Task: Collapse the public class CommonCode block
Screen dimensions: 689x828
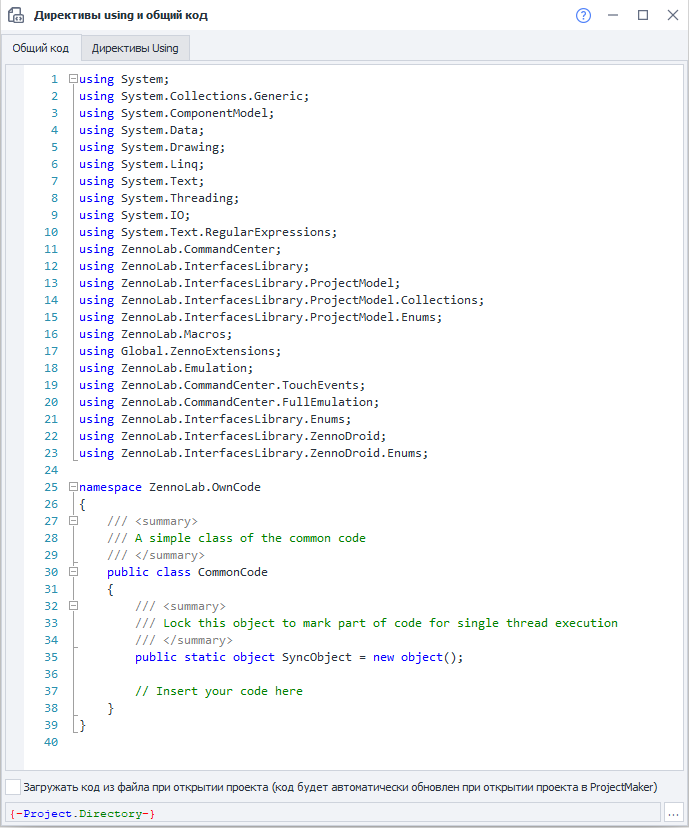Action: pyautogui.click(x=73, y=572)
